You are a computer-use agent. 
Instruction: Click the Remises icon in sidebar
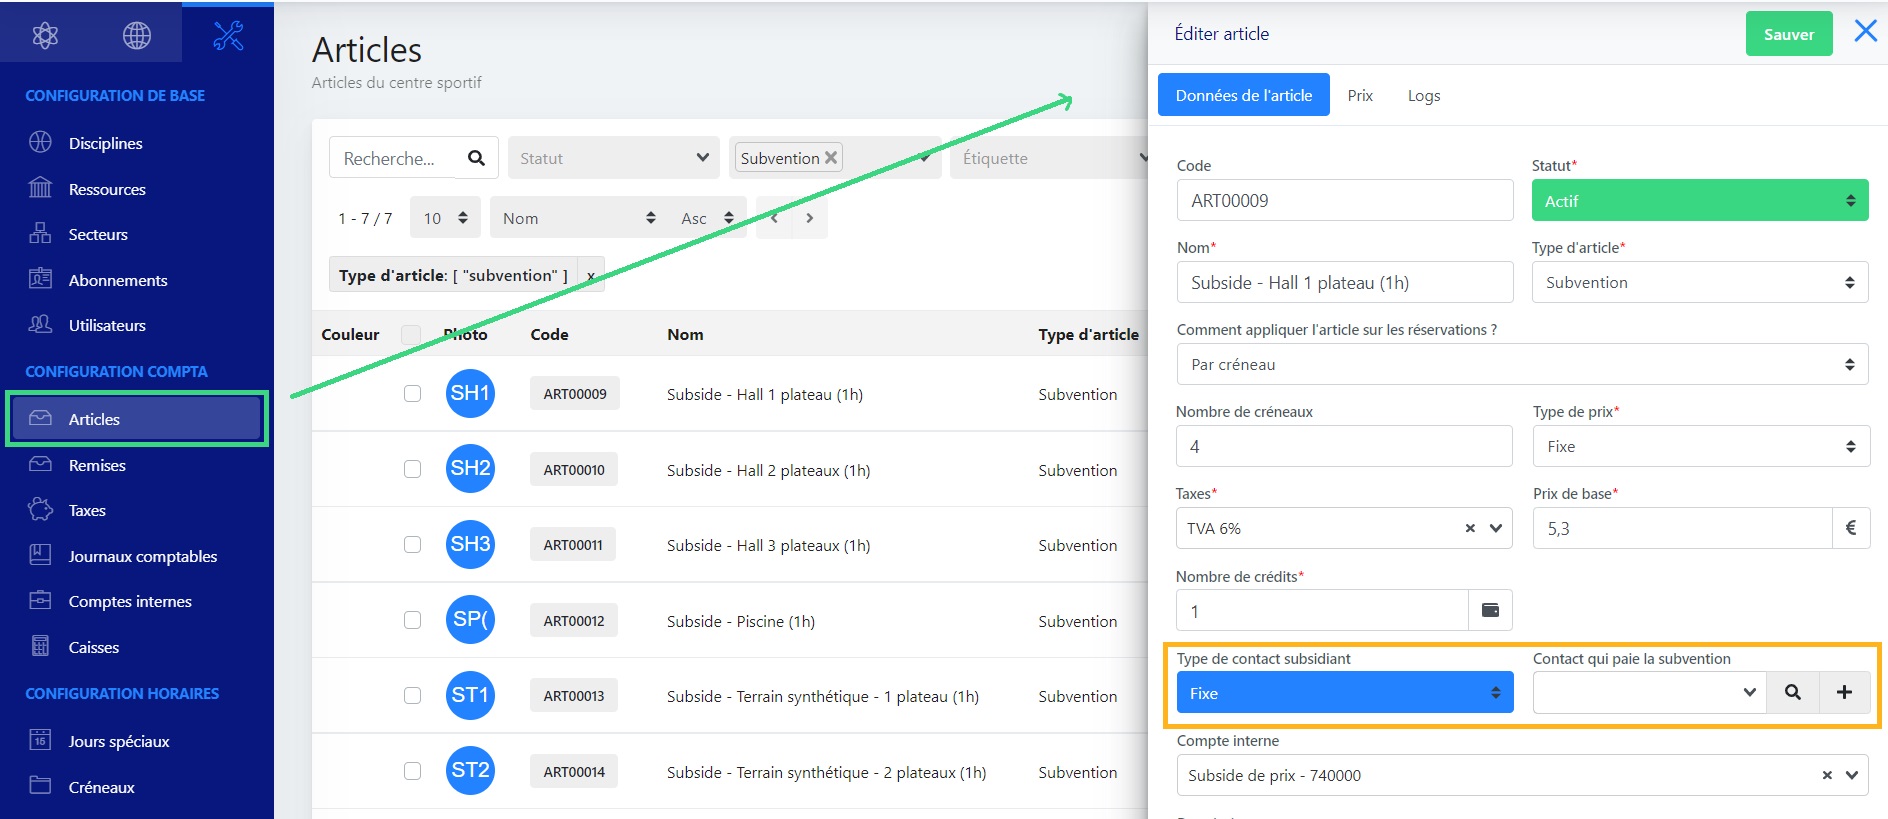point(40,464)
